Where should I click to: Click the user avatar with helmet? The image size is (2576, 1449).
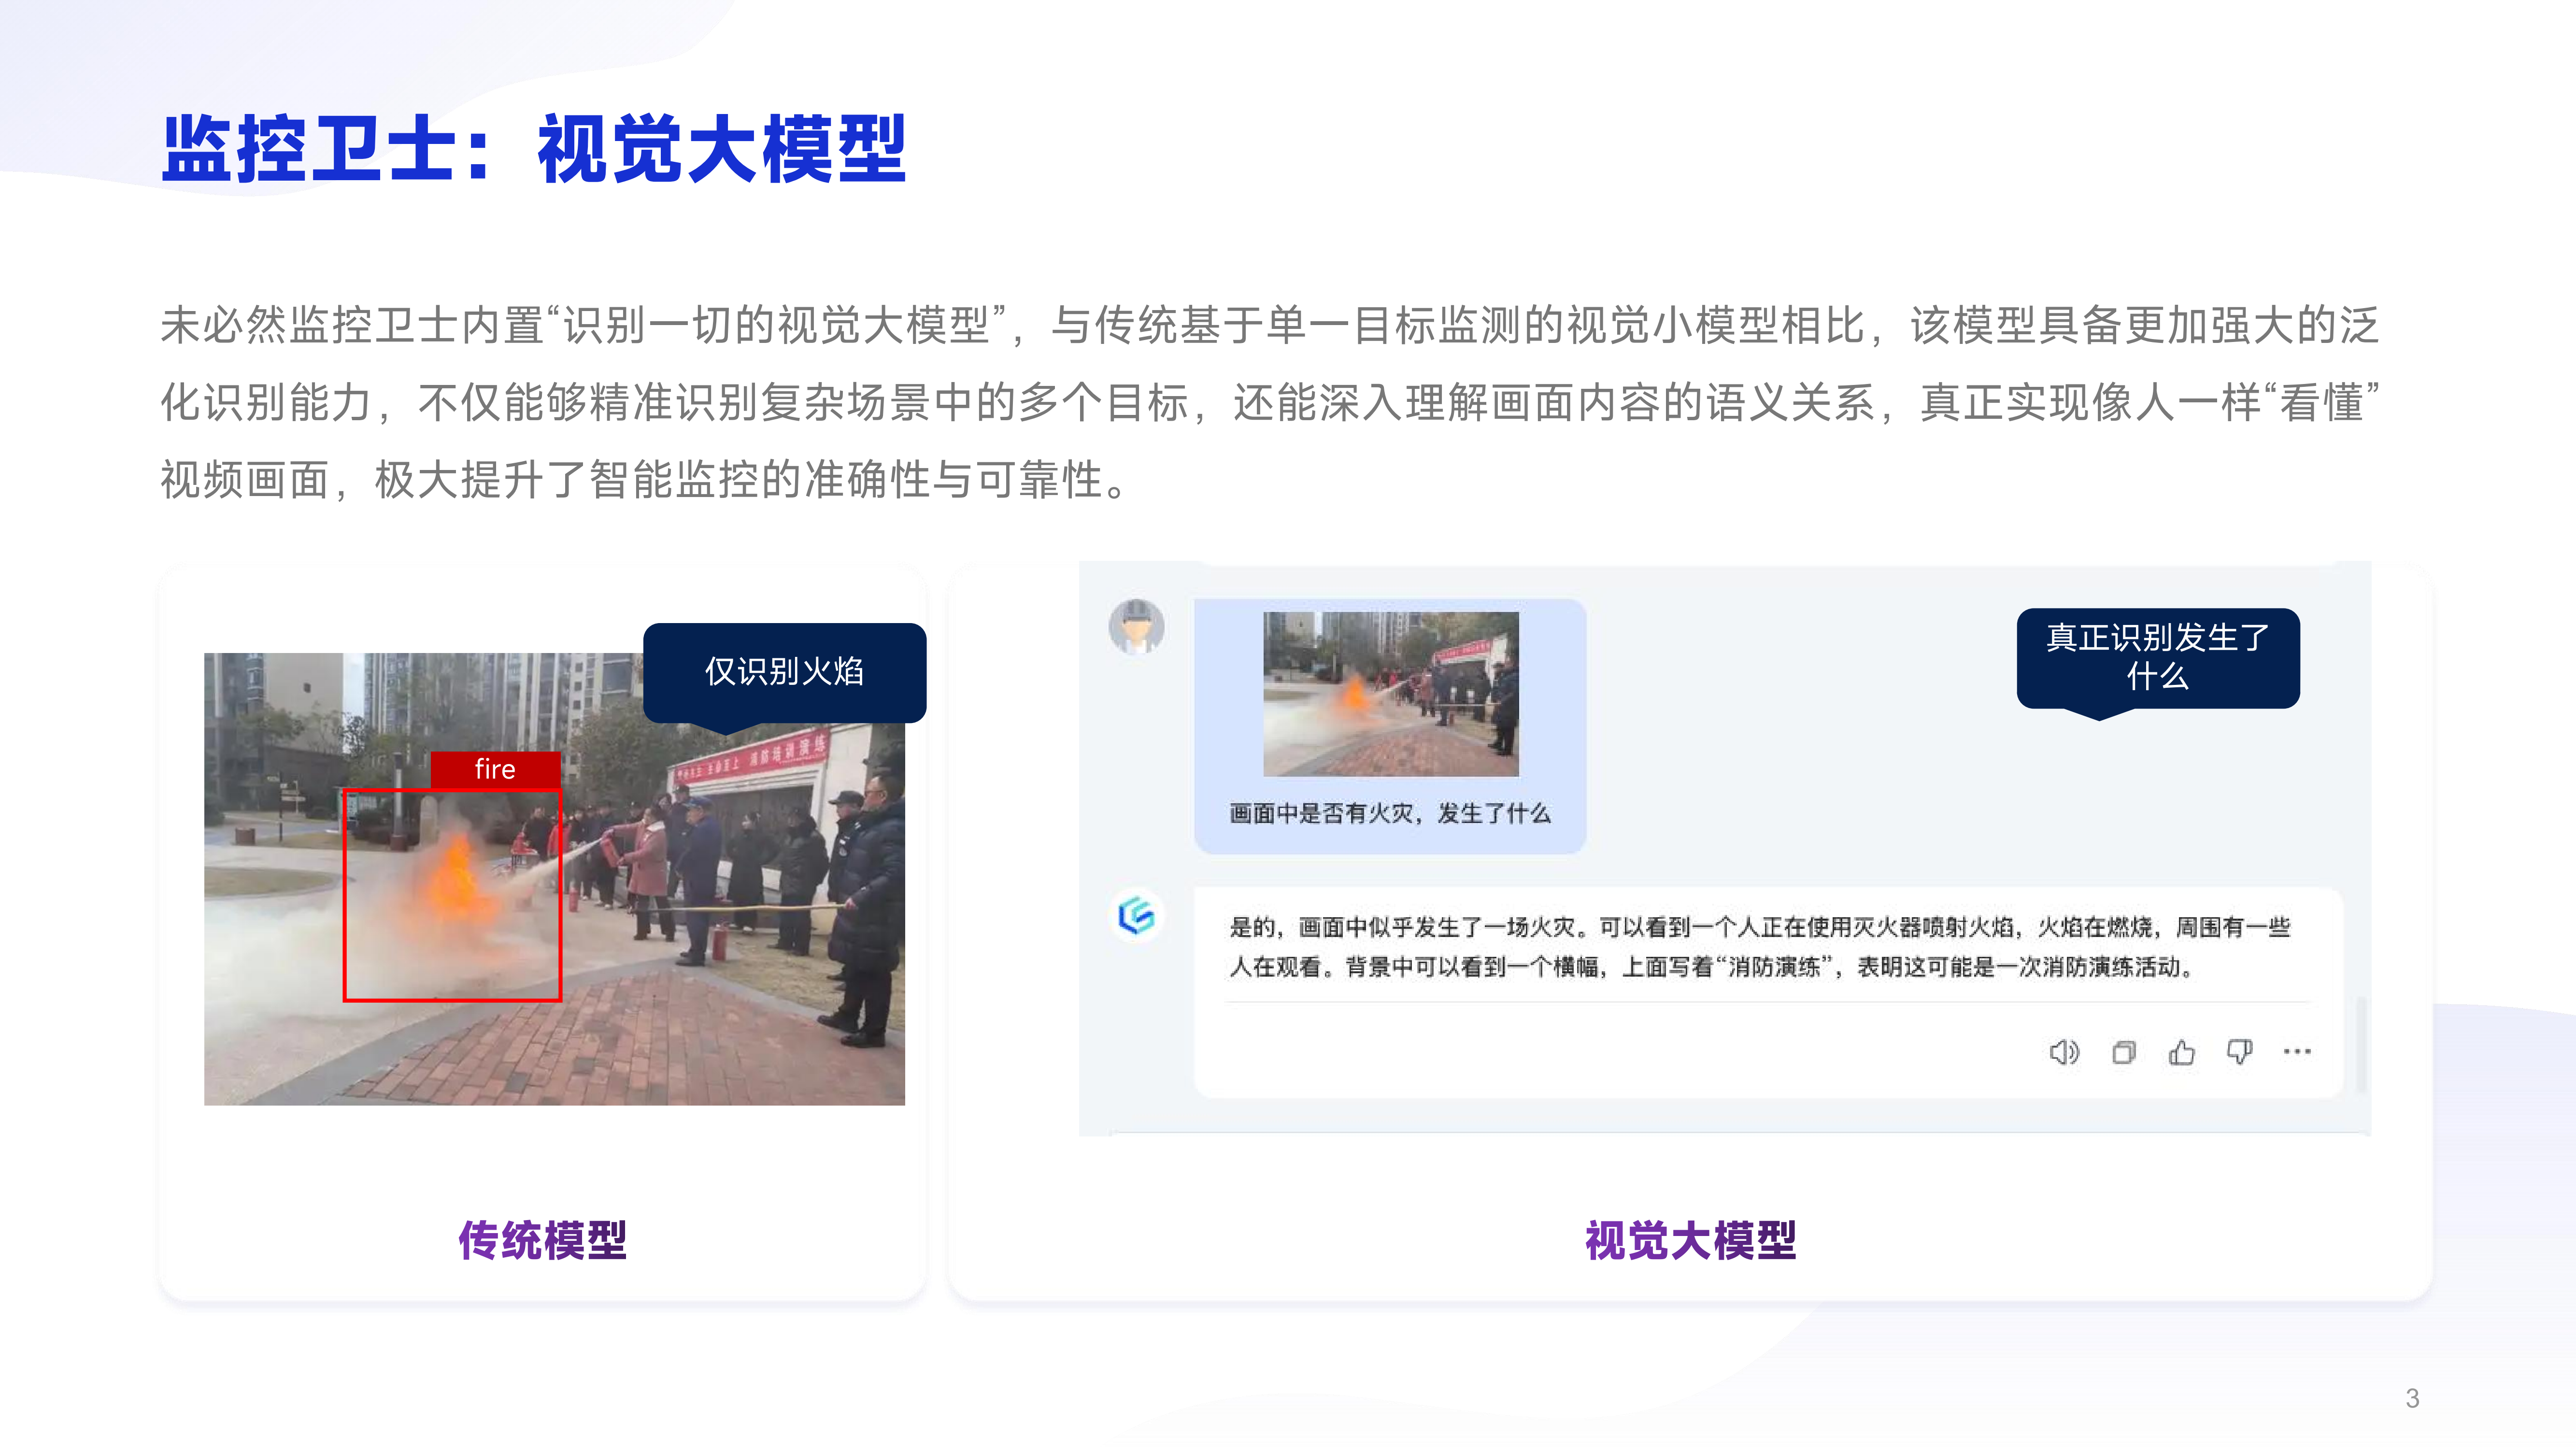tap(1136, 626)
